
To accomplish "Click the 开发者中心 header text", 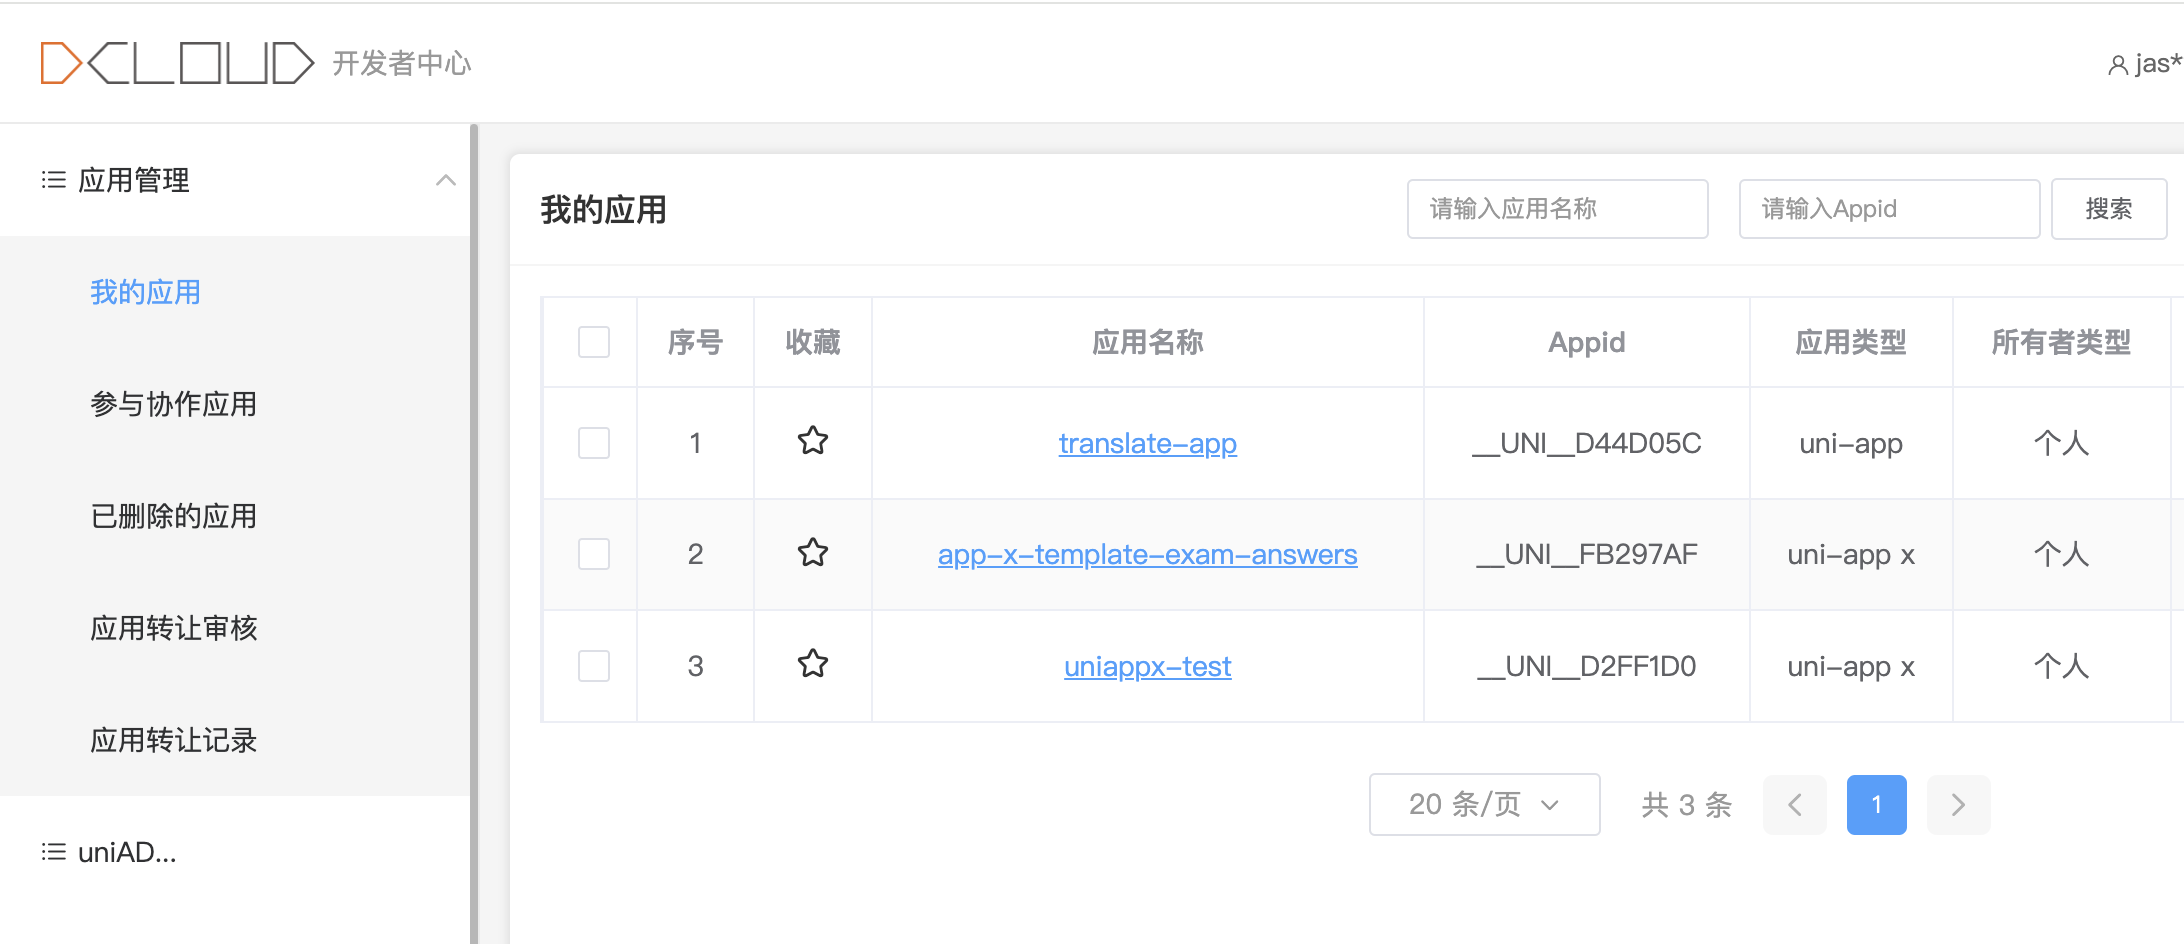I will [x=402, y=64].
